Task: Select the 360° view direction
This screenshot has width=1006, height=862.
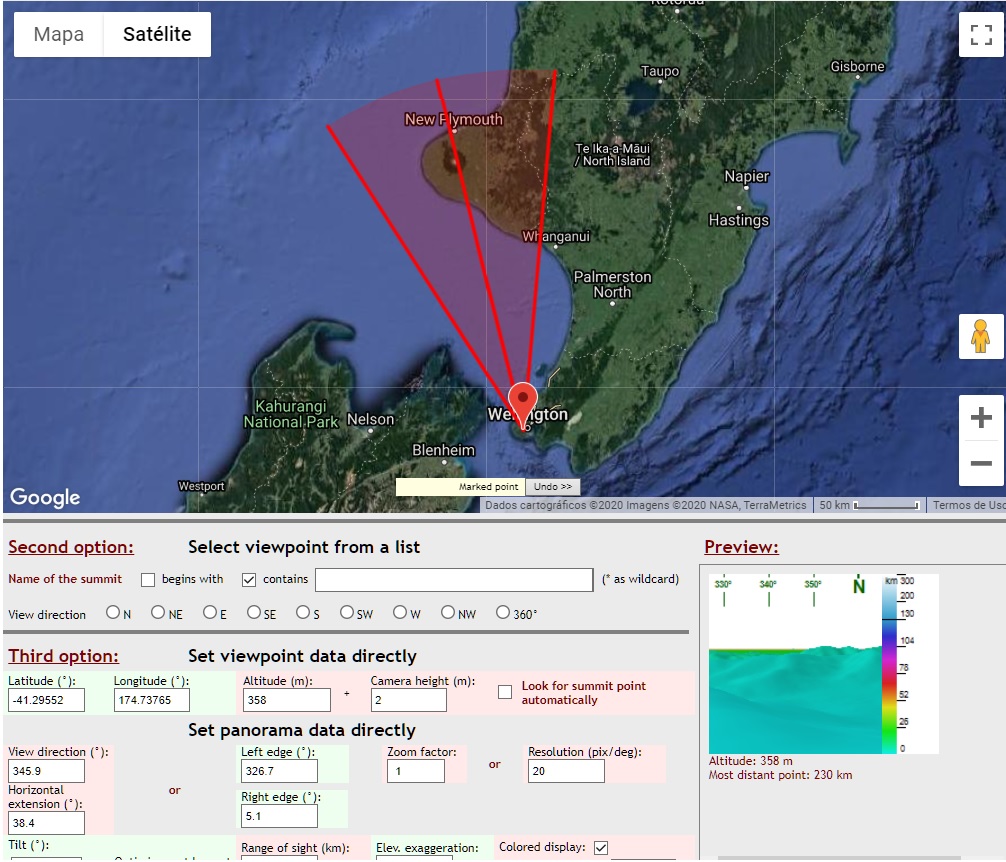Action: pos(503,613)
